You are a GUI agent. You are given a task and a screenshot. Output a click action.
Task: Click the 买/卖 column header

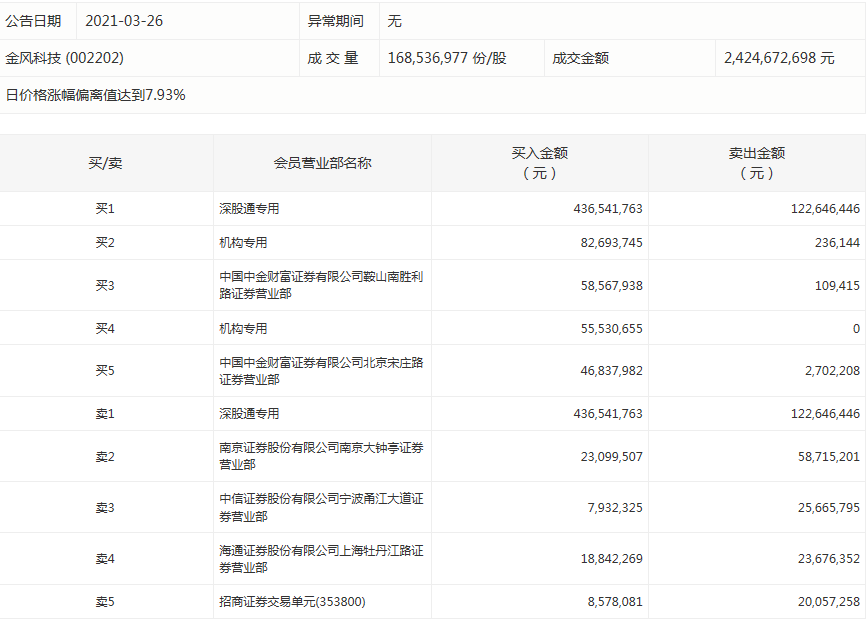click(x=105, y=163)
